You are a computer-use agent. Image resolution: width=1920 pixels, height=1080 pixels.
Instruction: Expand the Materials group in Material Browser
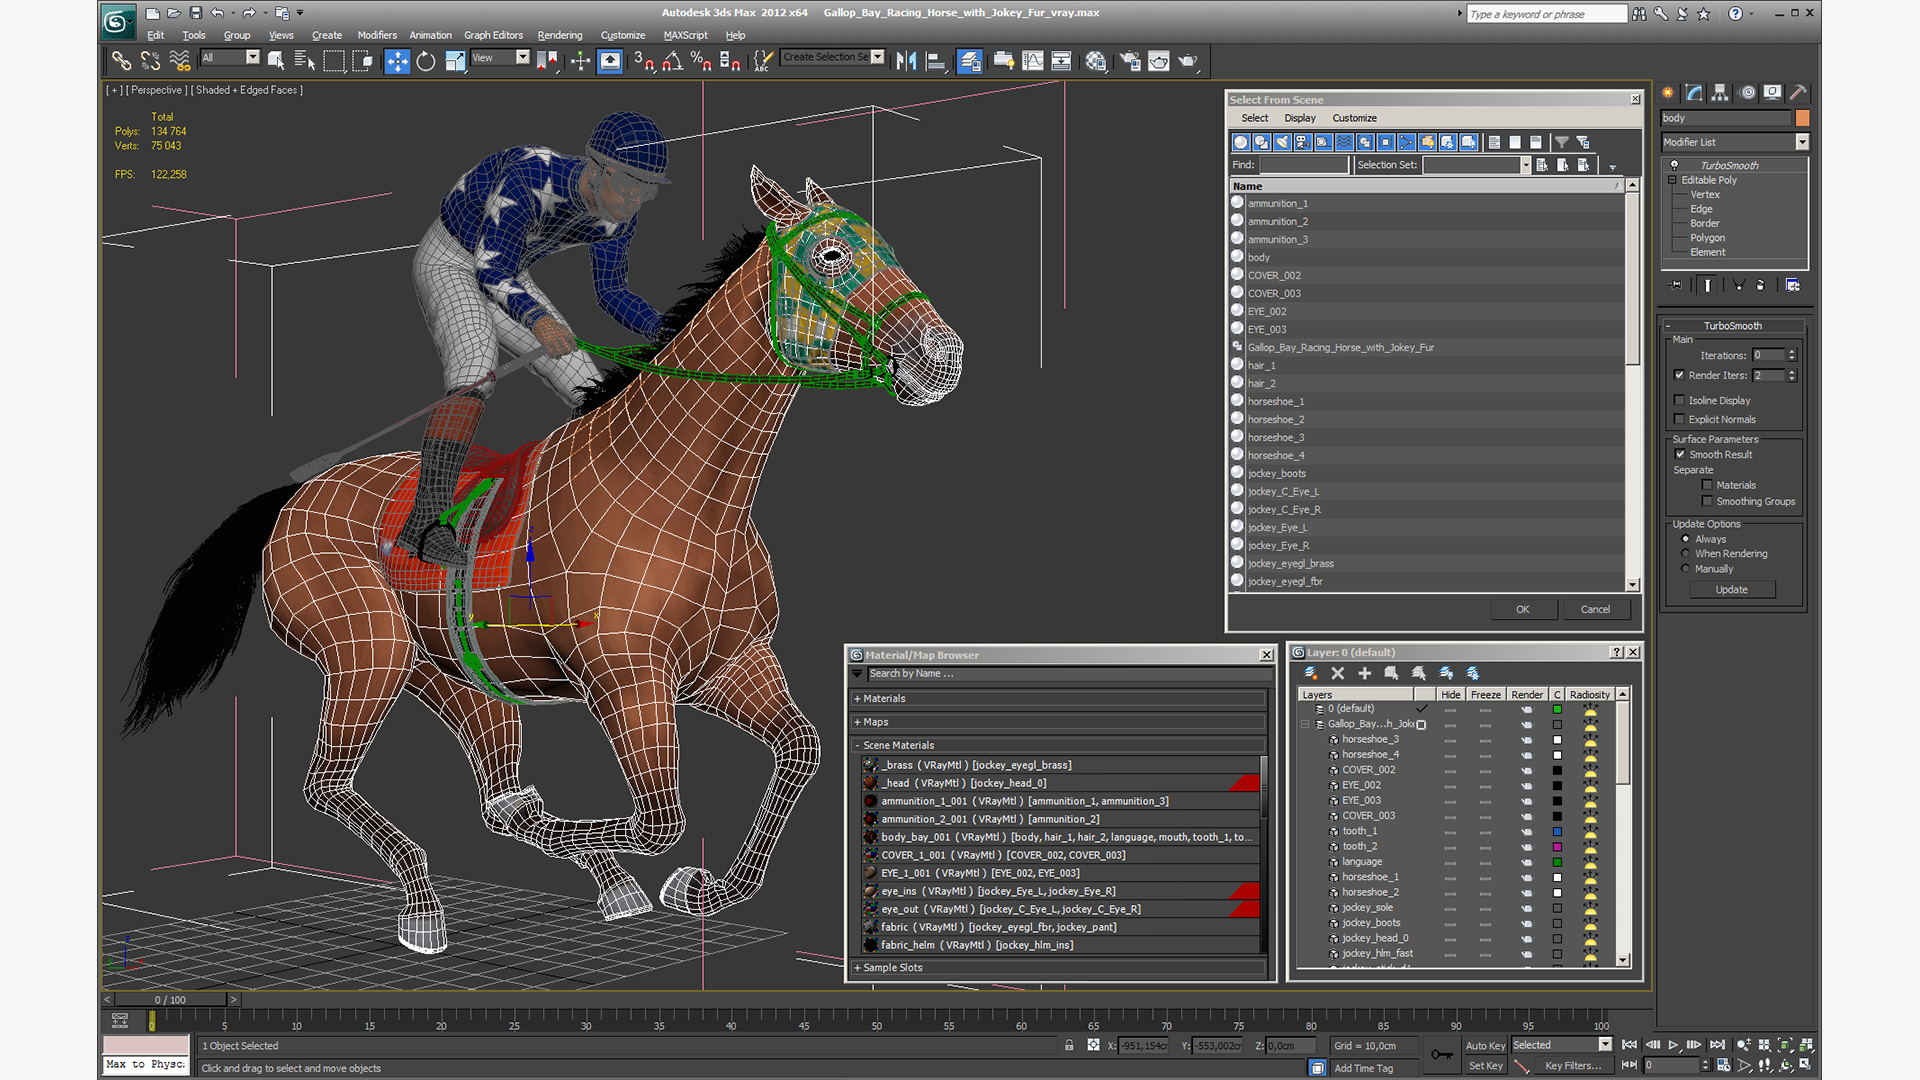(x=884, y=699)
